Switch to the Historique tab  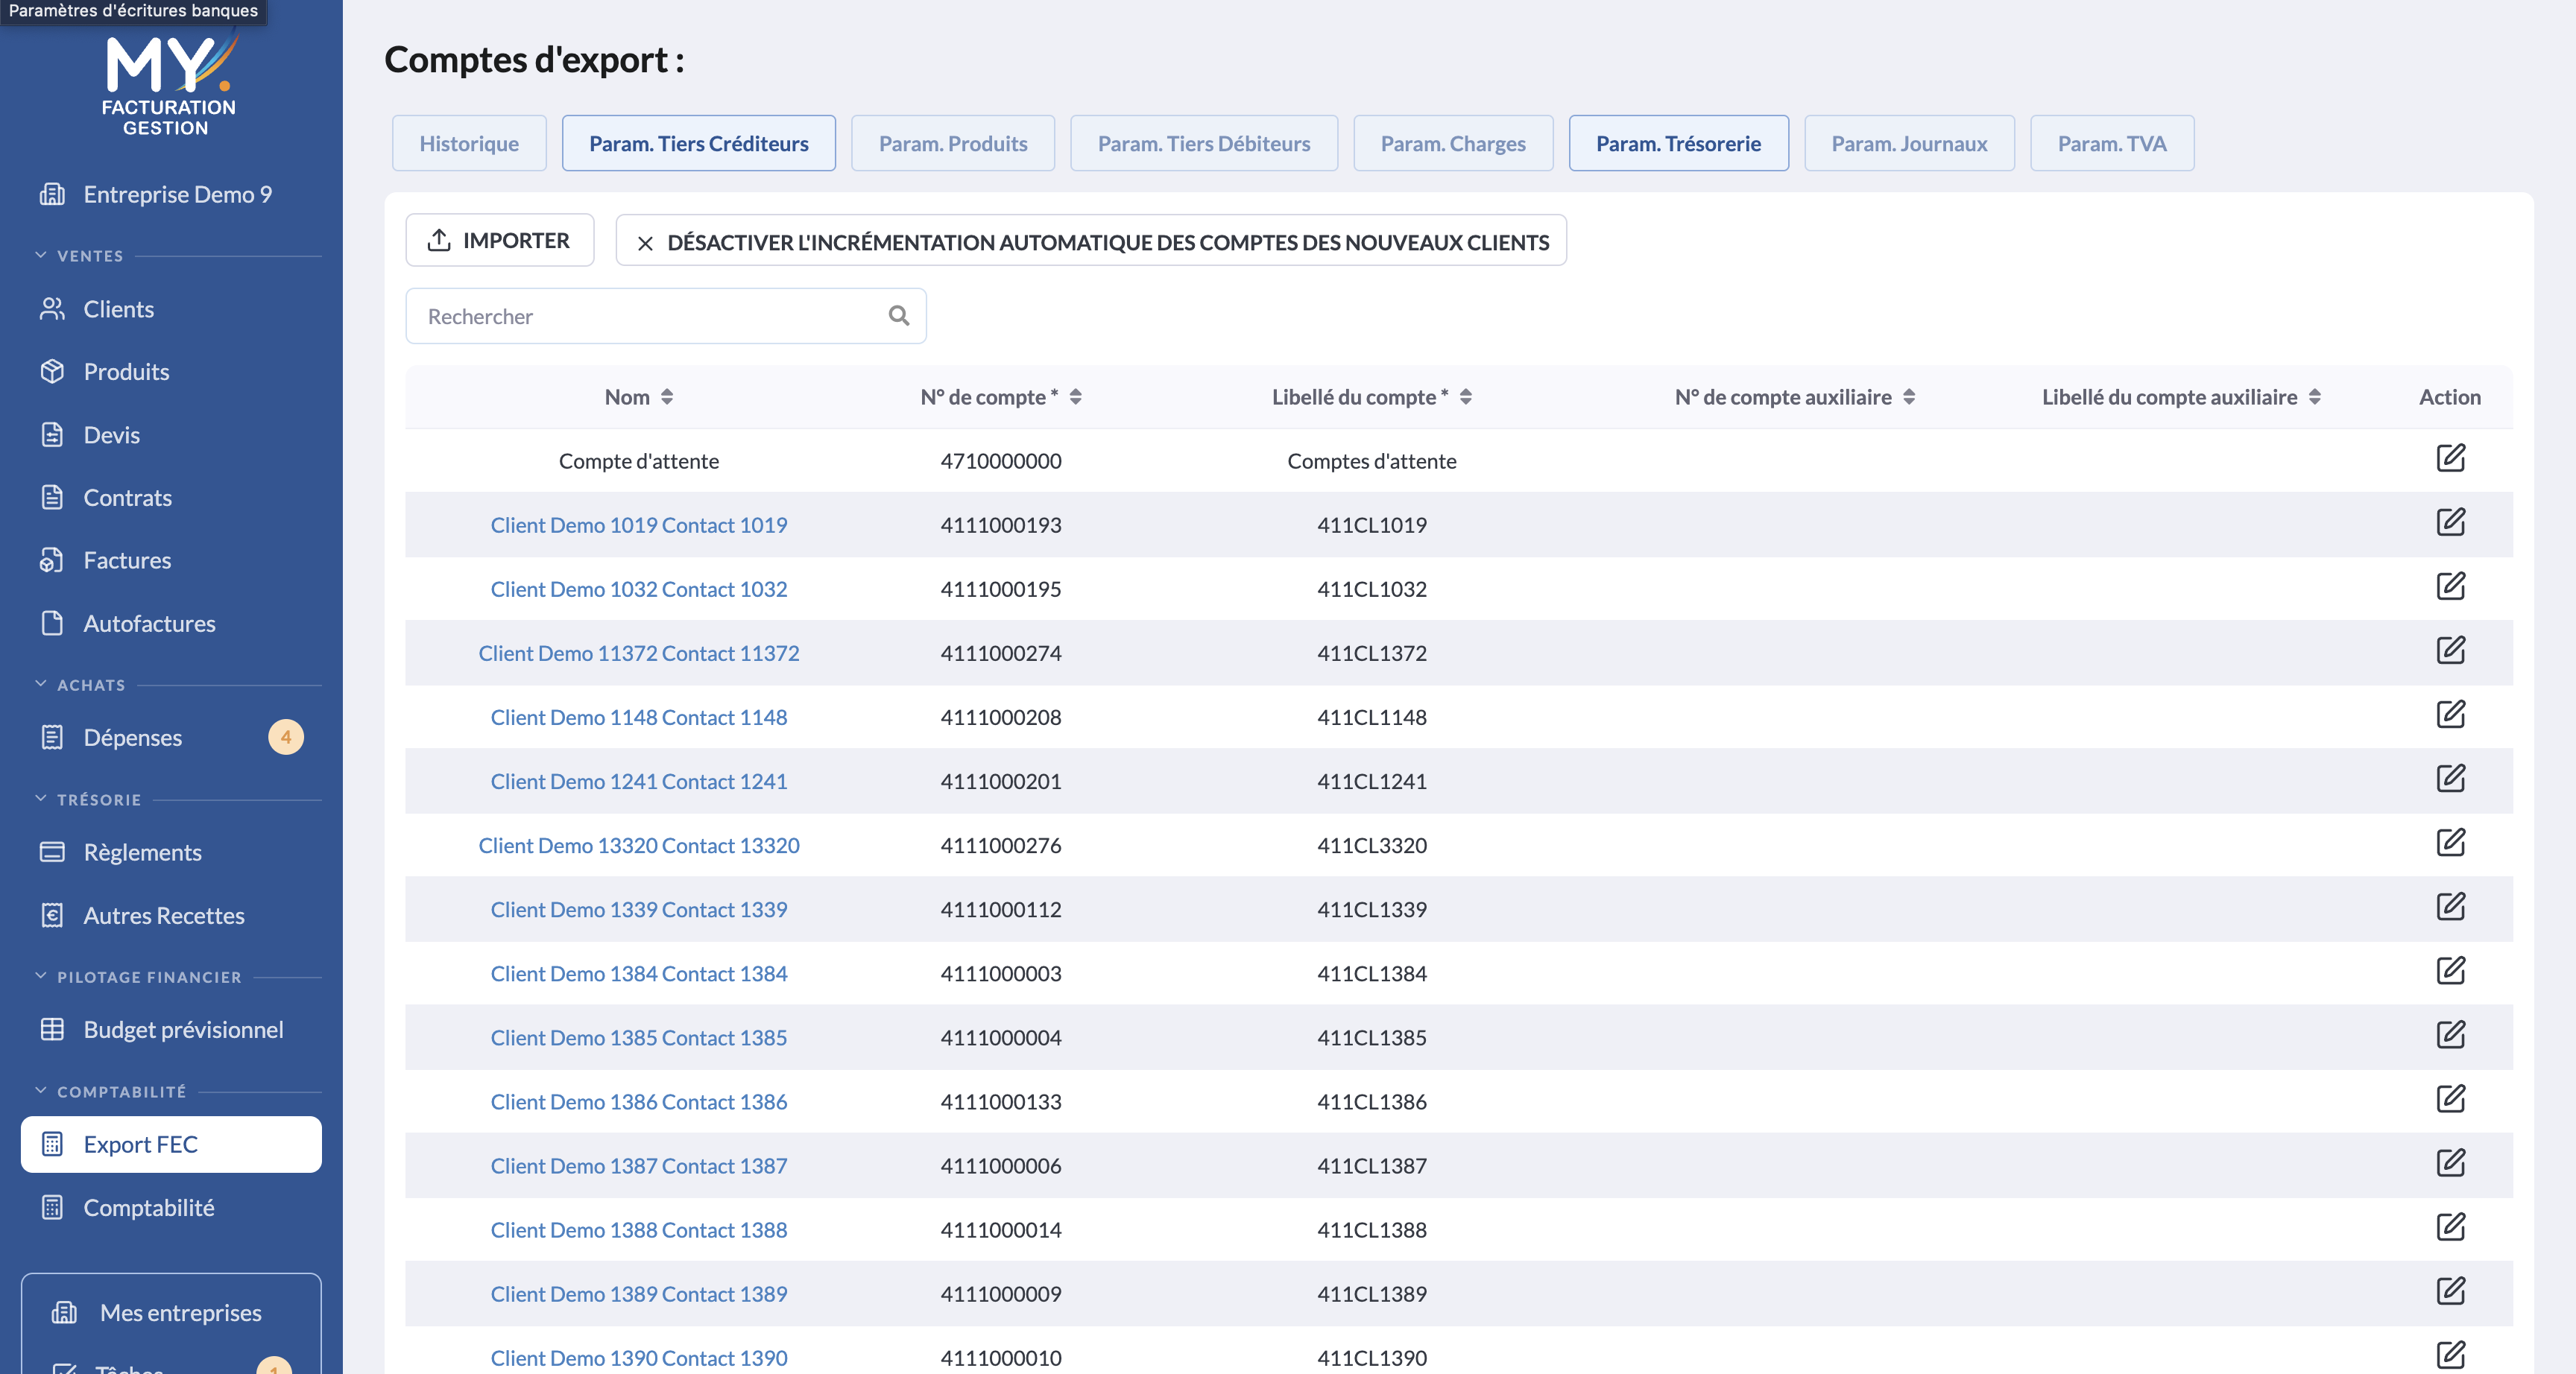469,143
